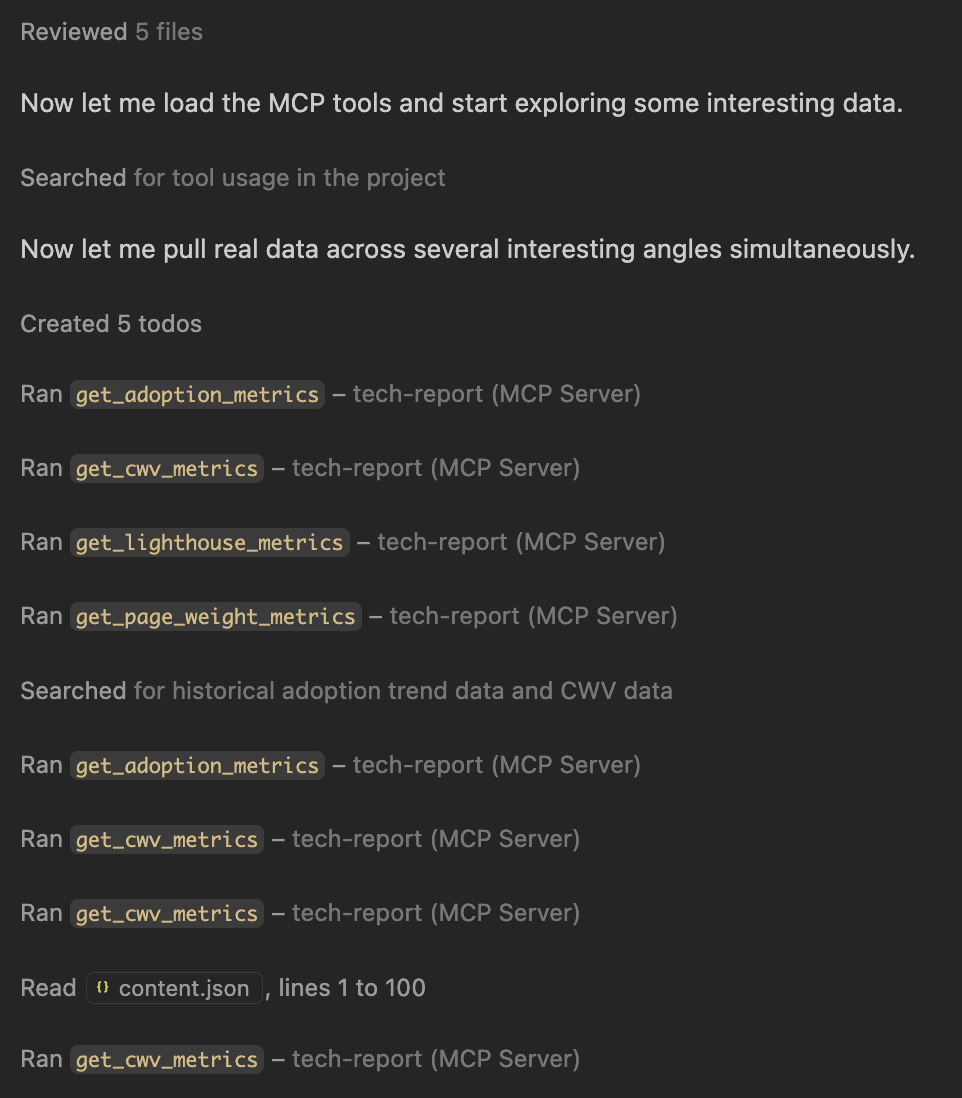Click the "Now let me pull real data" message
Image resolution: width=962 pixels, height=1098 pixels.
468,249
